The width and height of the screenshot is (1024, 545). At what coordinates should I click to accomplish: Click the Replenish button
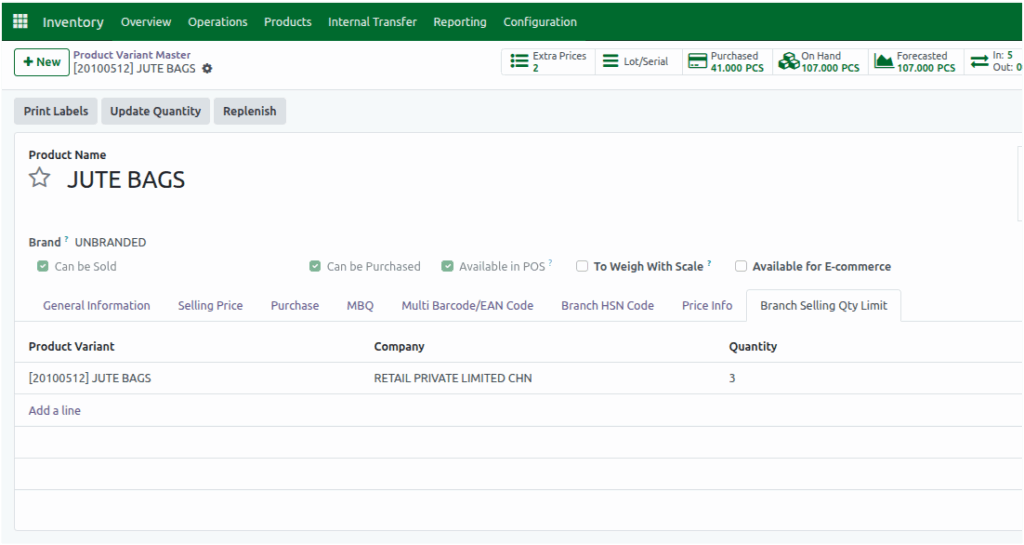pos(249,111)
